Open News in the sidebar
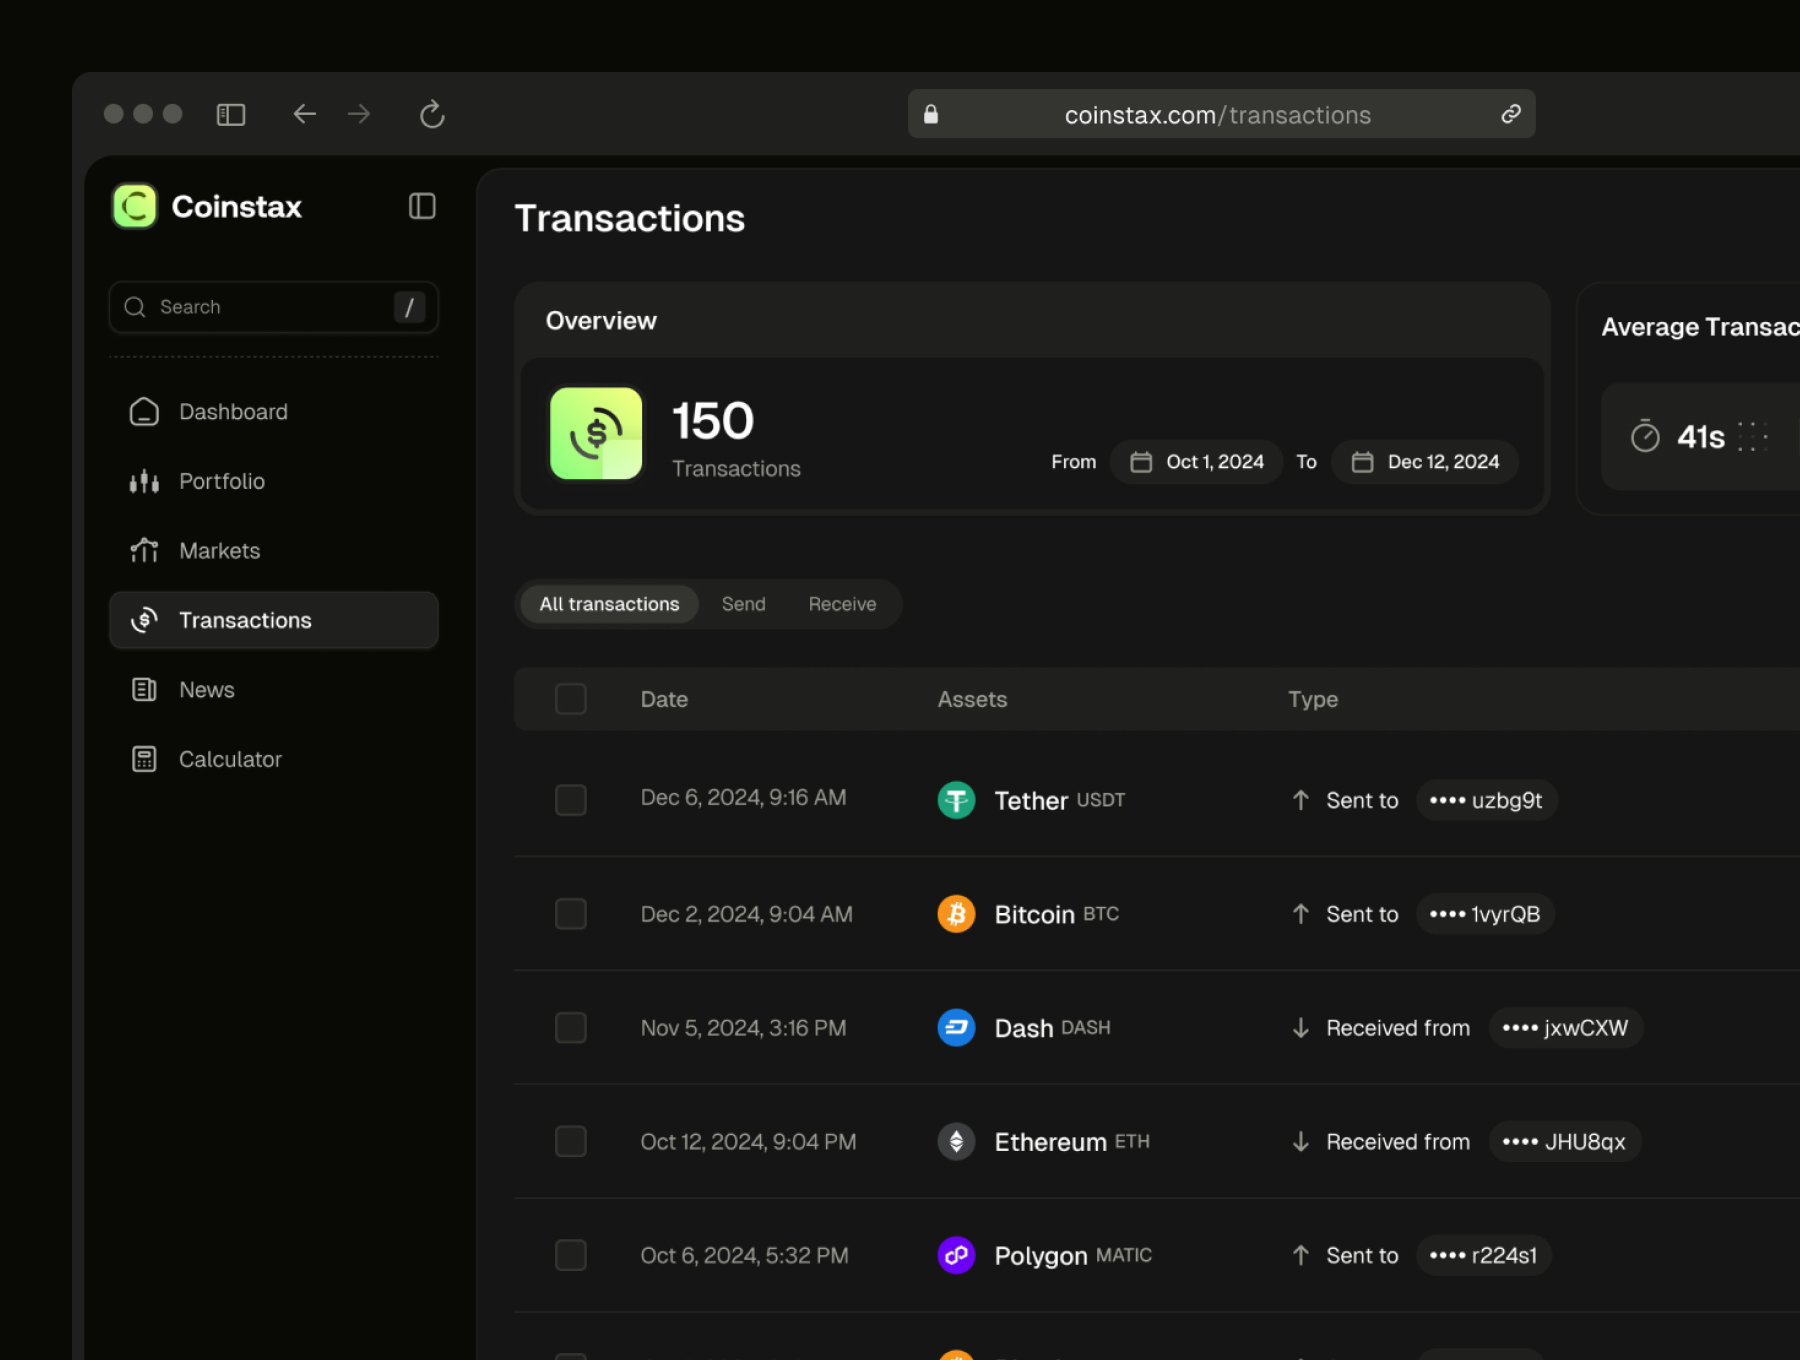The width and height of the screenshot is (1800, 1360). point(273,690)
